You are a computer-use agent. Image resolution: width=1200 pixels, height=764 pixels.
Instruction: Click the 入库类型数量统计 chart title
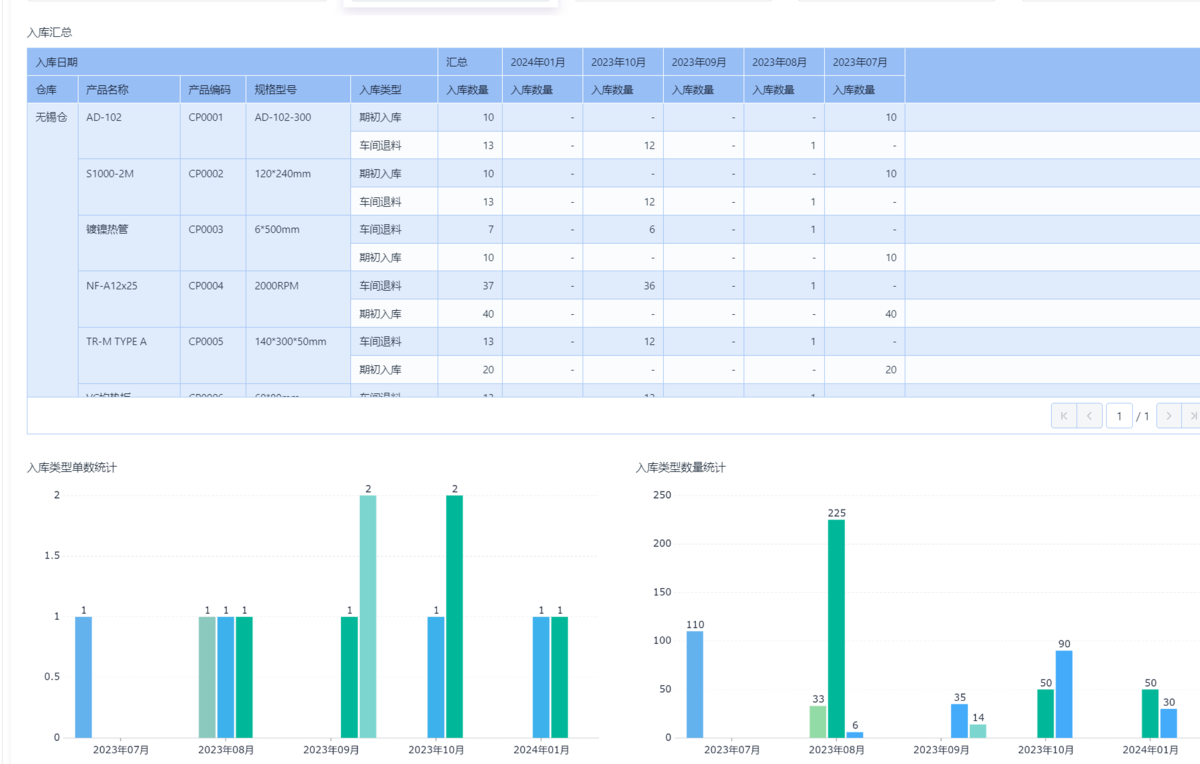tap(681, 467)
